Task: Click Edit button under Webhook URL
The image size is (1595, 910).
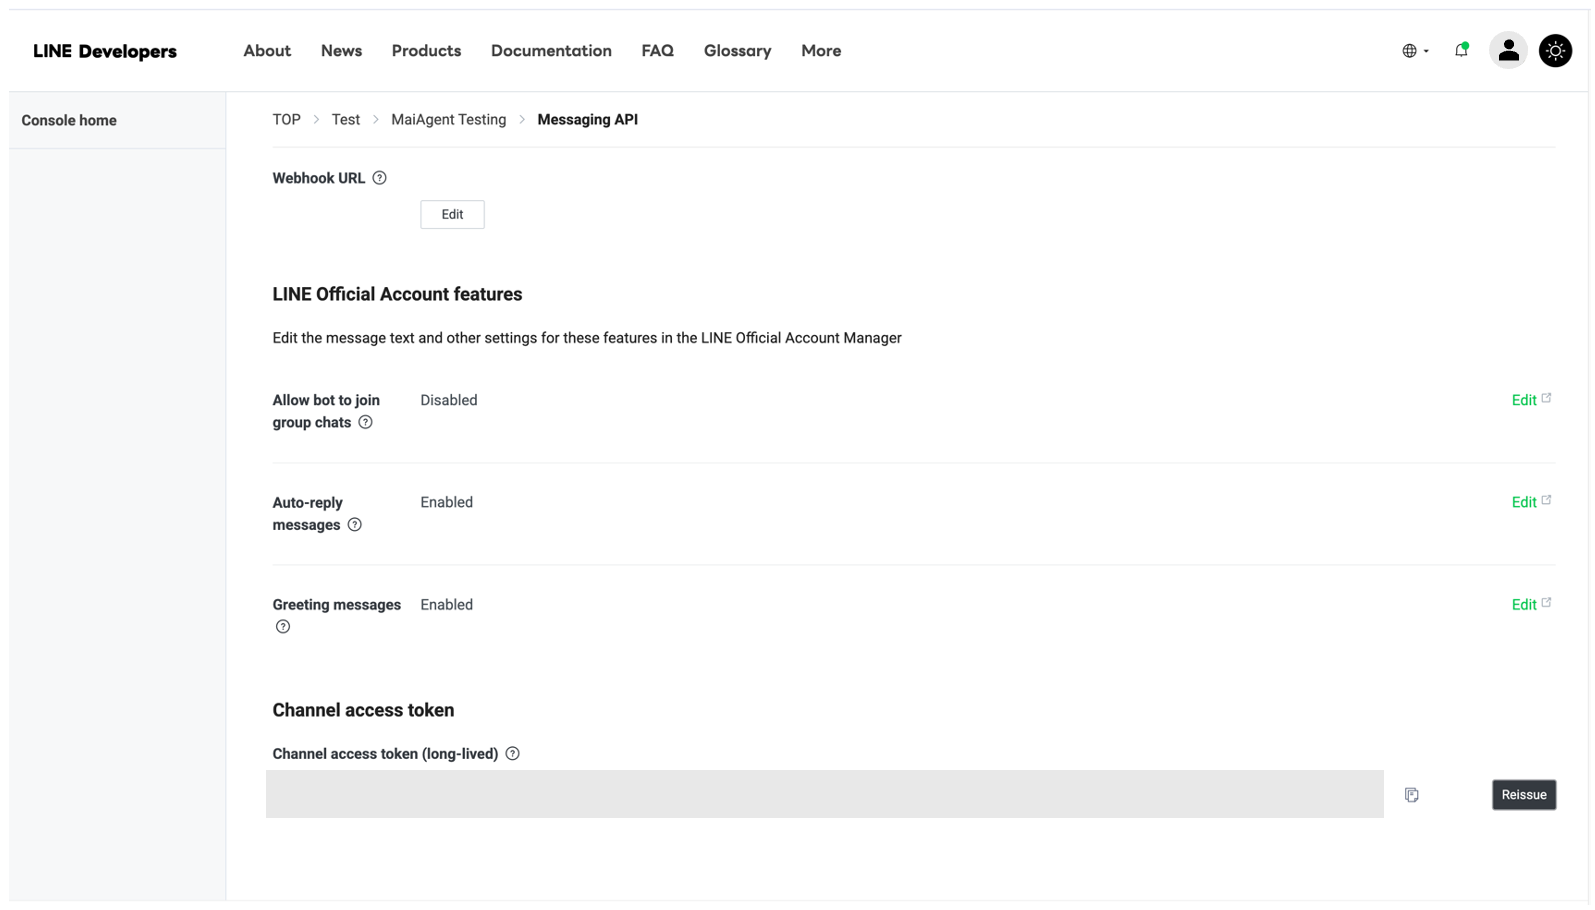Action: click(452, 215)
